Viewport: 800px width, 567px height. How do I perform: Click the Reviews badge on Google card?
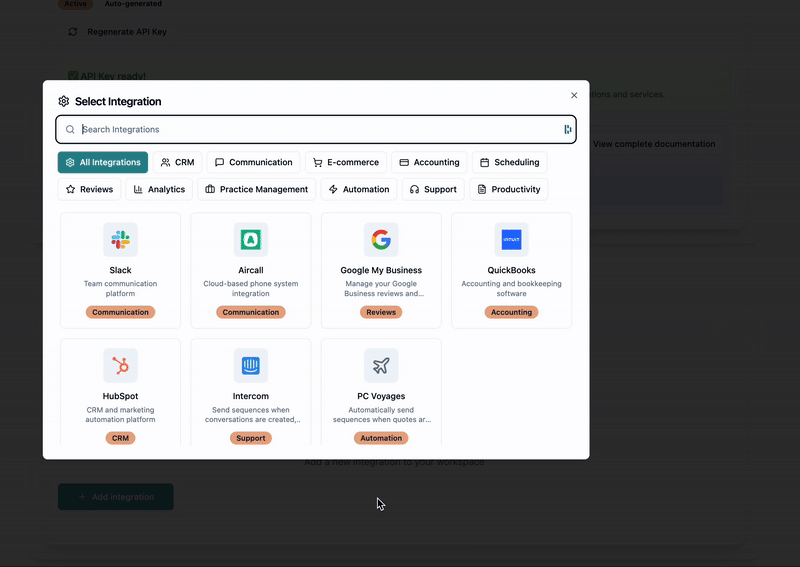[x=381, y=312]
